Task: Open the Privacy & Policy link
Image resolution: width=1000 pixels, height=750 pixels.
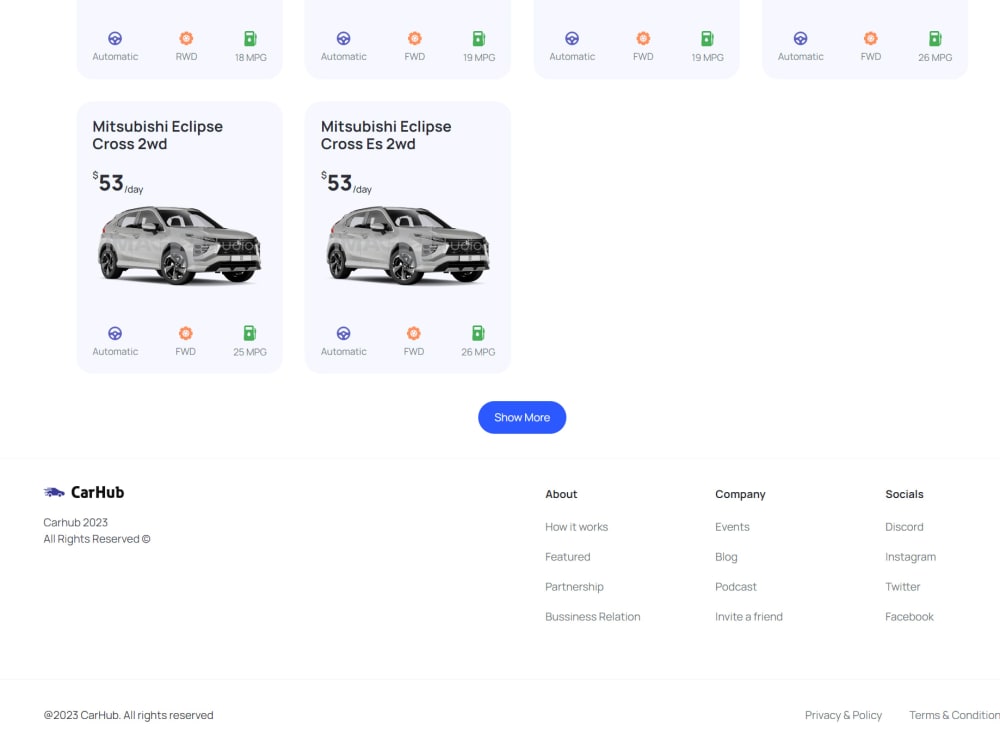Action: [843, 716]
